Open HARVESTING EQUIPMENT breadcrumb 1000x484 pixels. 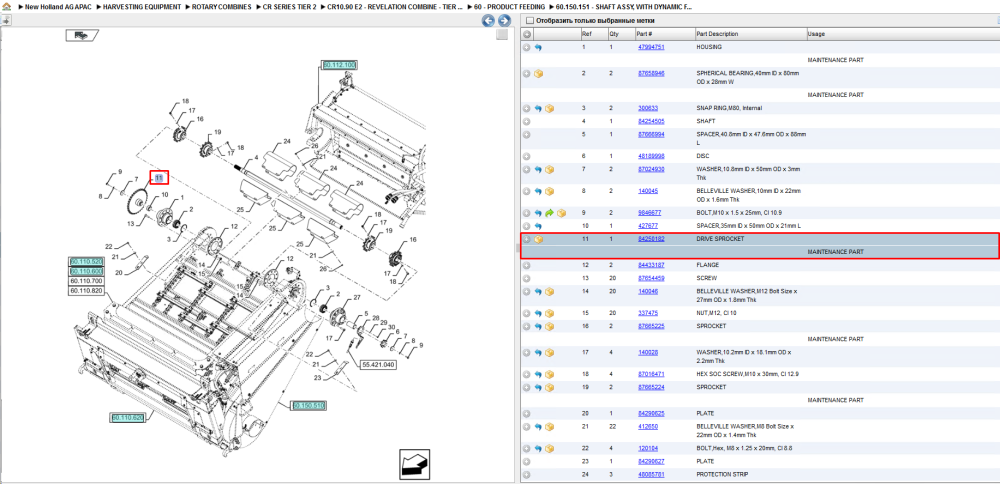pyautogui.click(x=142, y=6)
